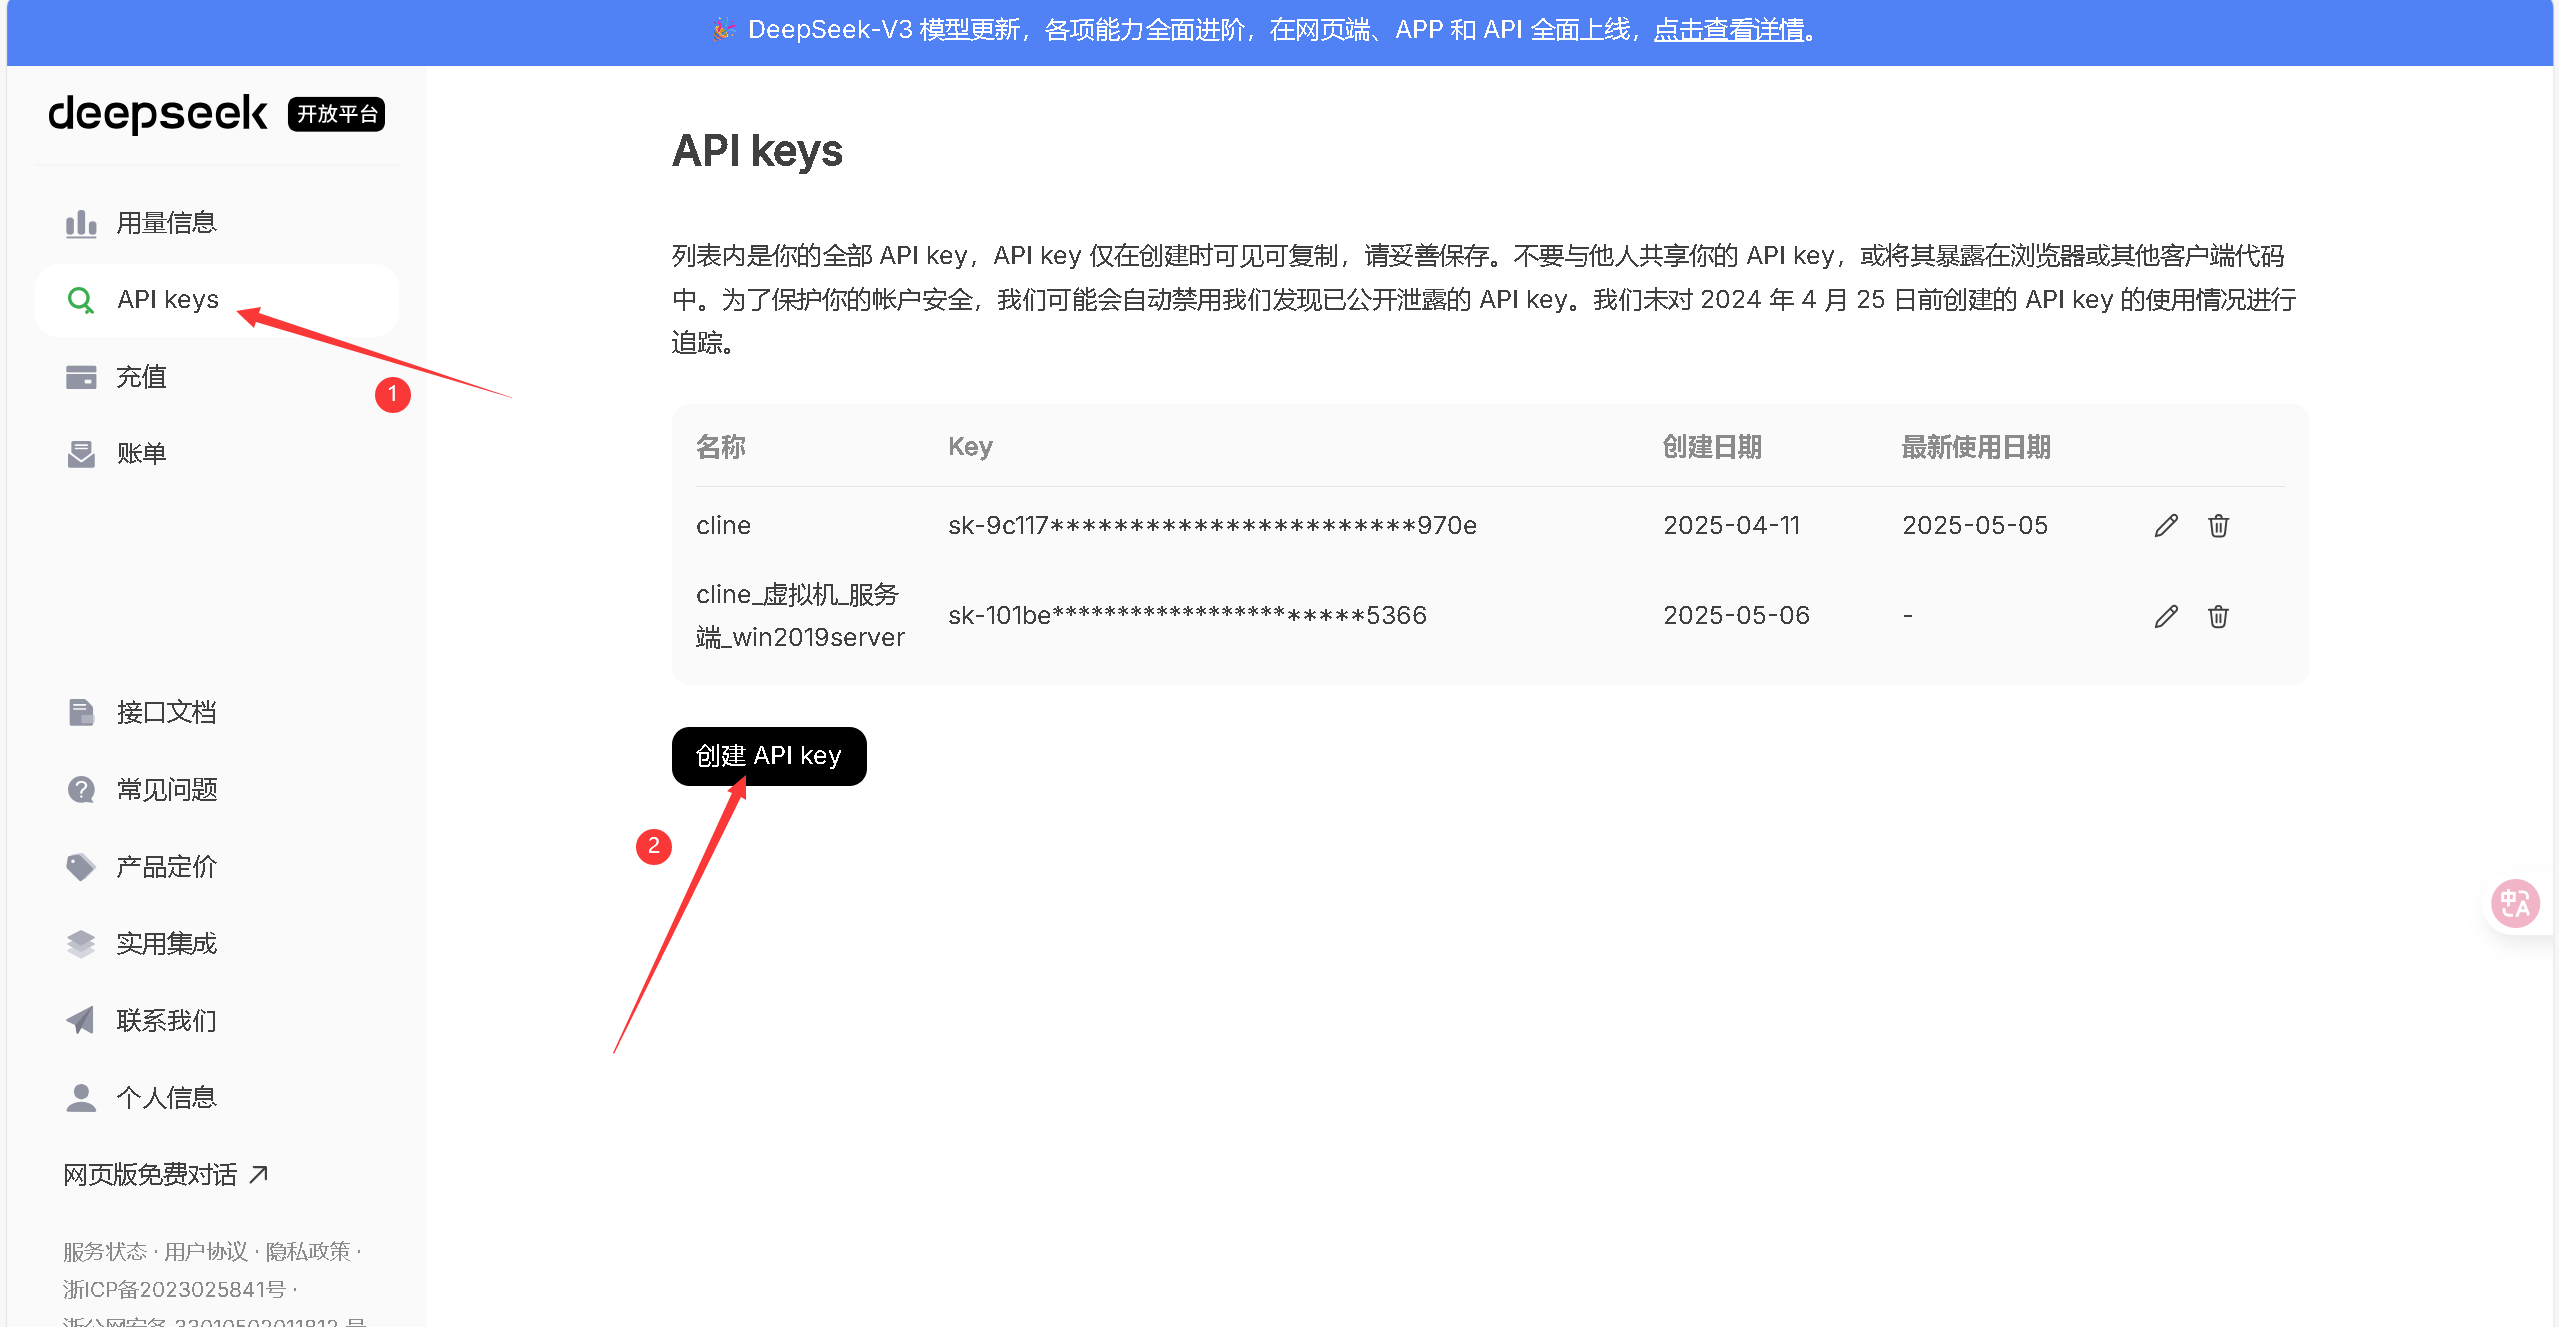Open the 账单 billing icon
Screen dimensions: 2559x1327
click(x=80, y=453)
